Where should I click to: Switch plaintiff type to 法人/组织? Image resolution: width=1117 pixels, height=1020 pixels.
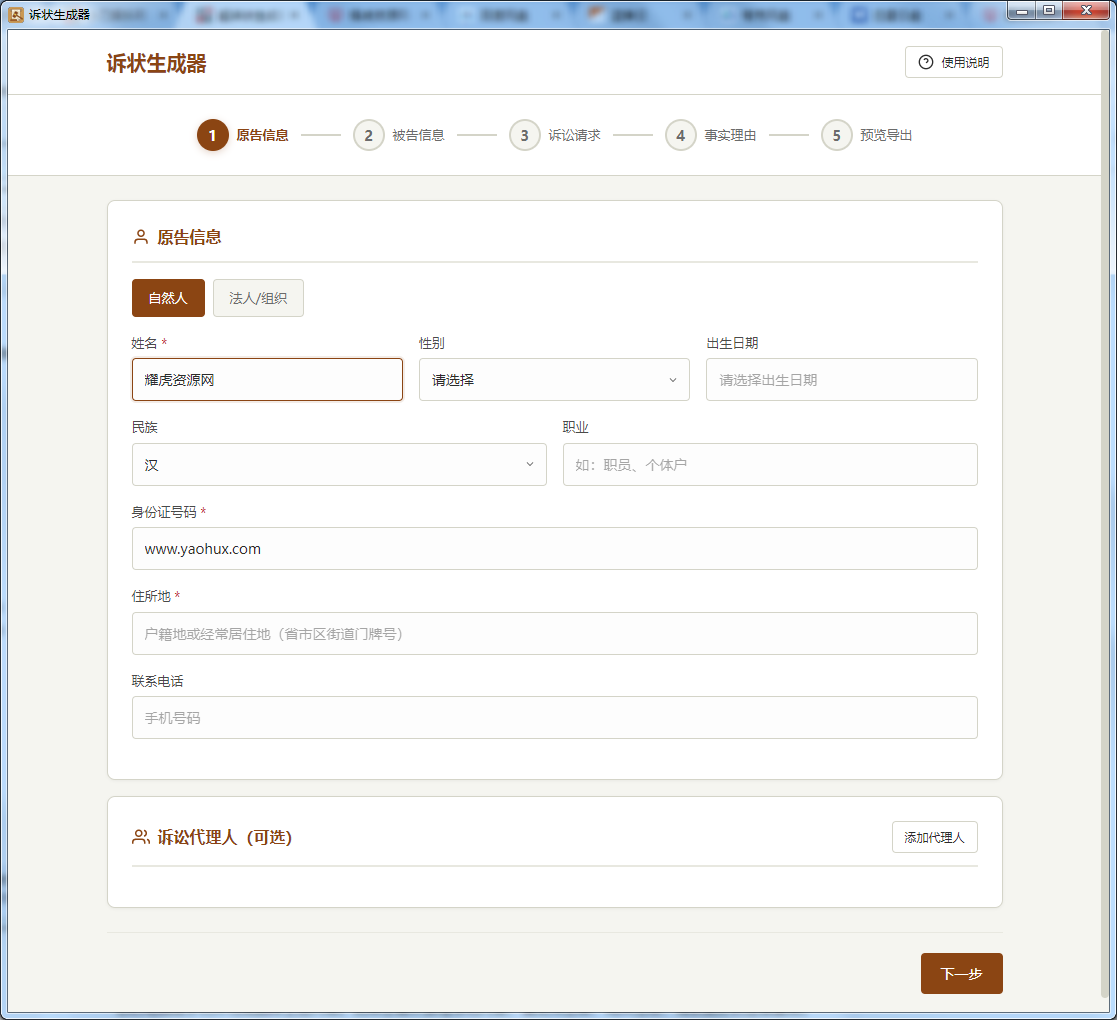(258, 298)
